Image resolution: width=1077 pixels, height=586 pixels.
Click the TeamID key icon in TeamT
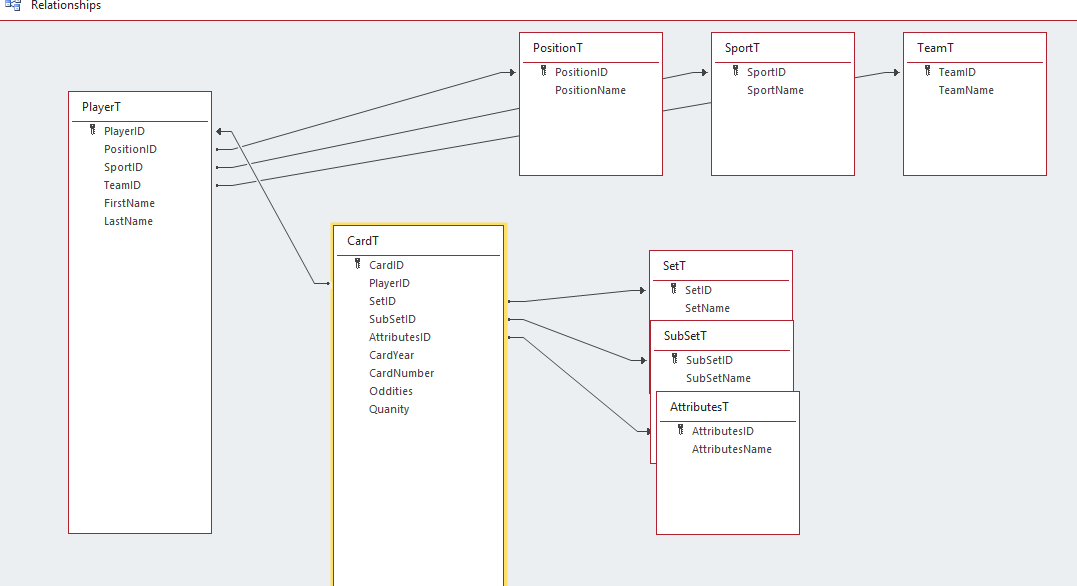tap(927, 71)
